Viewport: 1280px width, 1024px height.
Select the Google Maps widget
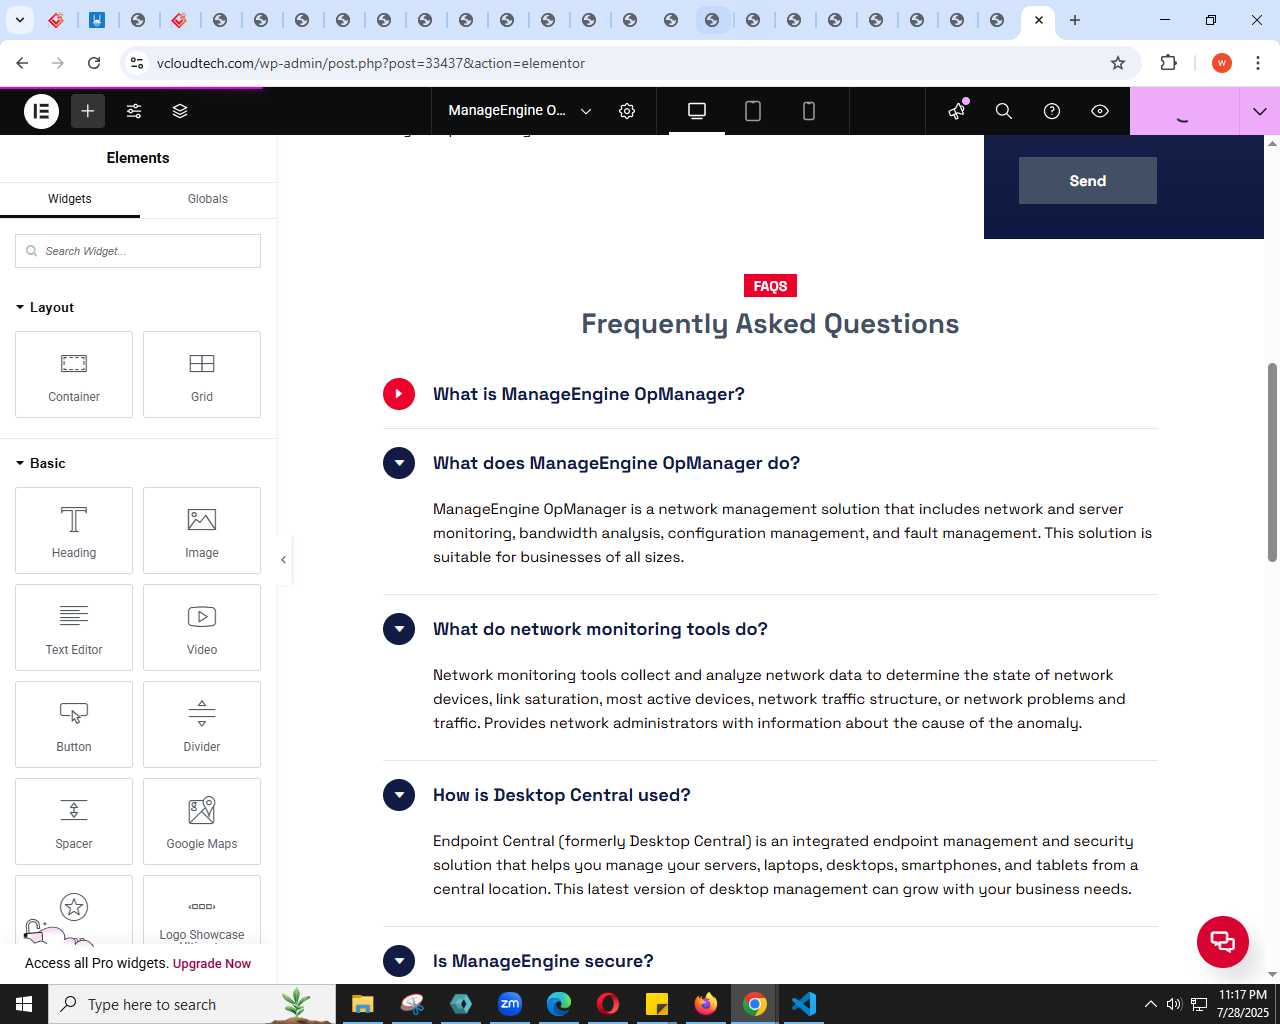(x=202, y=822)
